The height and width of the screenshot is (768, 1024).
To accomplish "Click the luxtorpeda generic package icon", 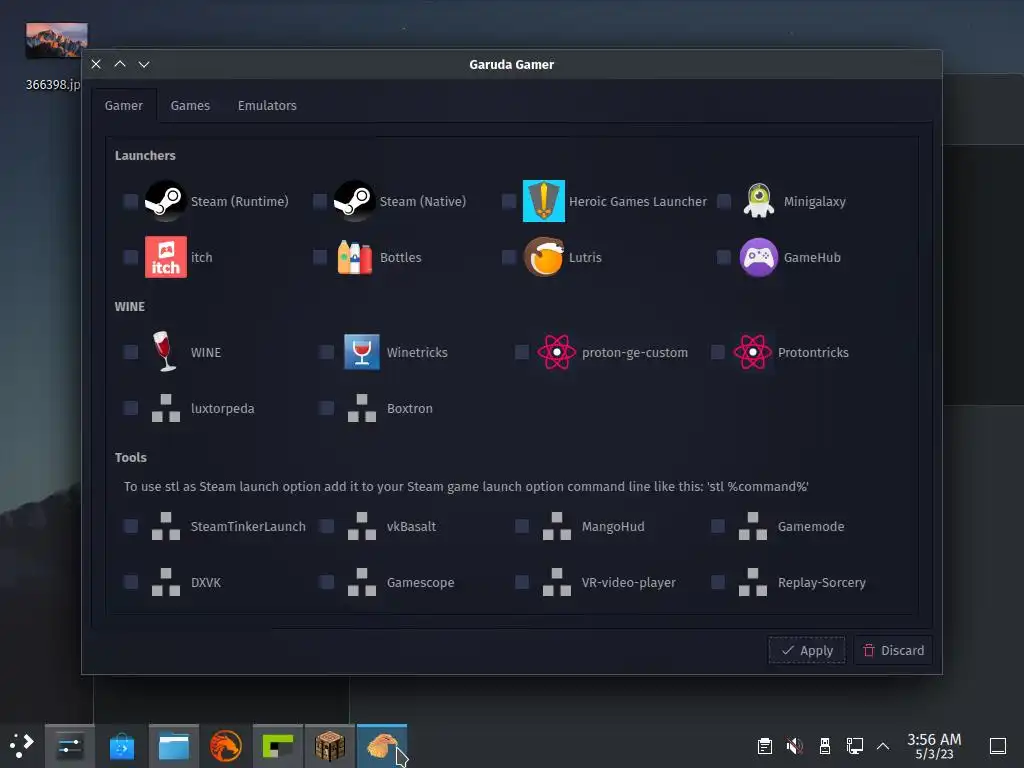I will coord(166,408).
